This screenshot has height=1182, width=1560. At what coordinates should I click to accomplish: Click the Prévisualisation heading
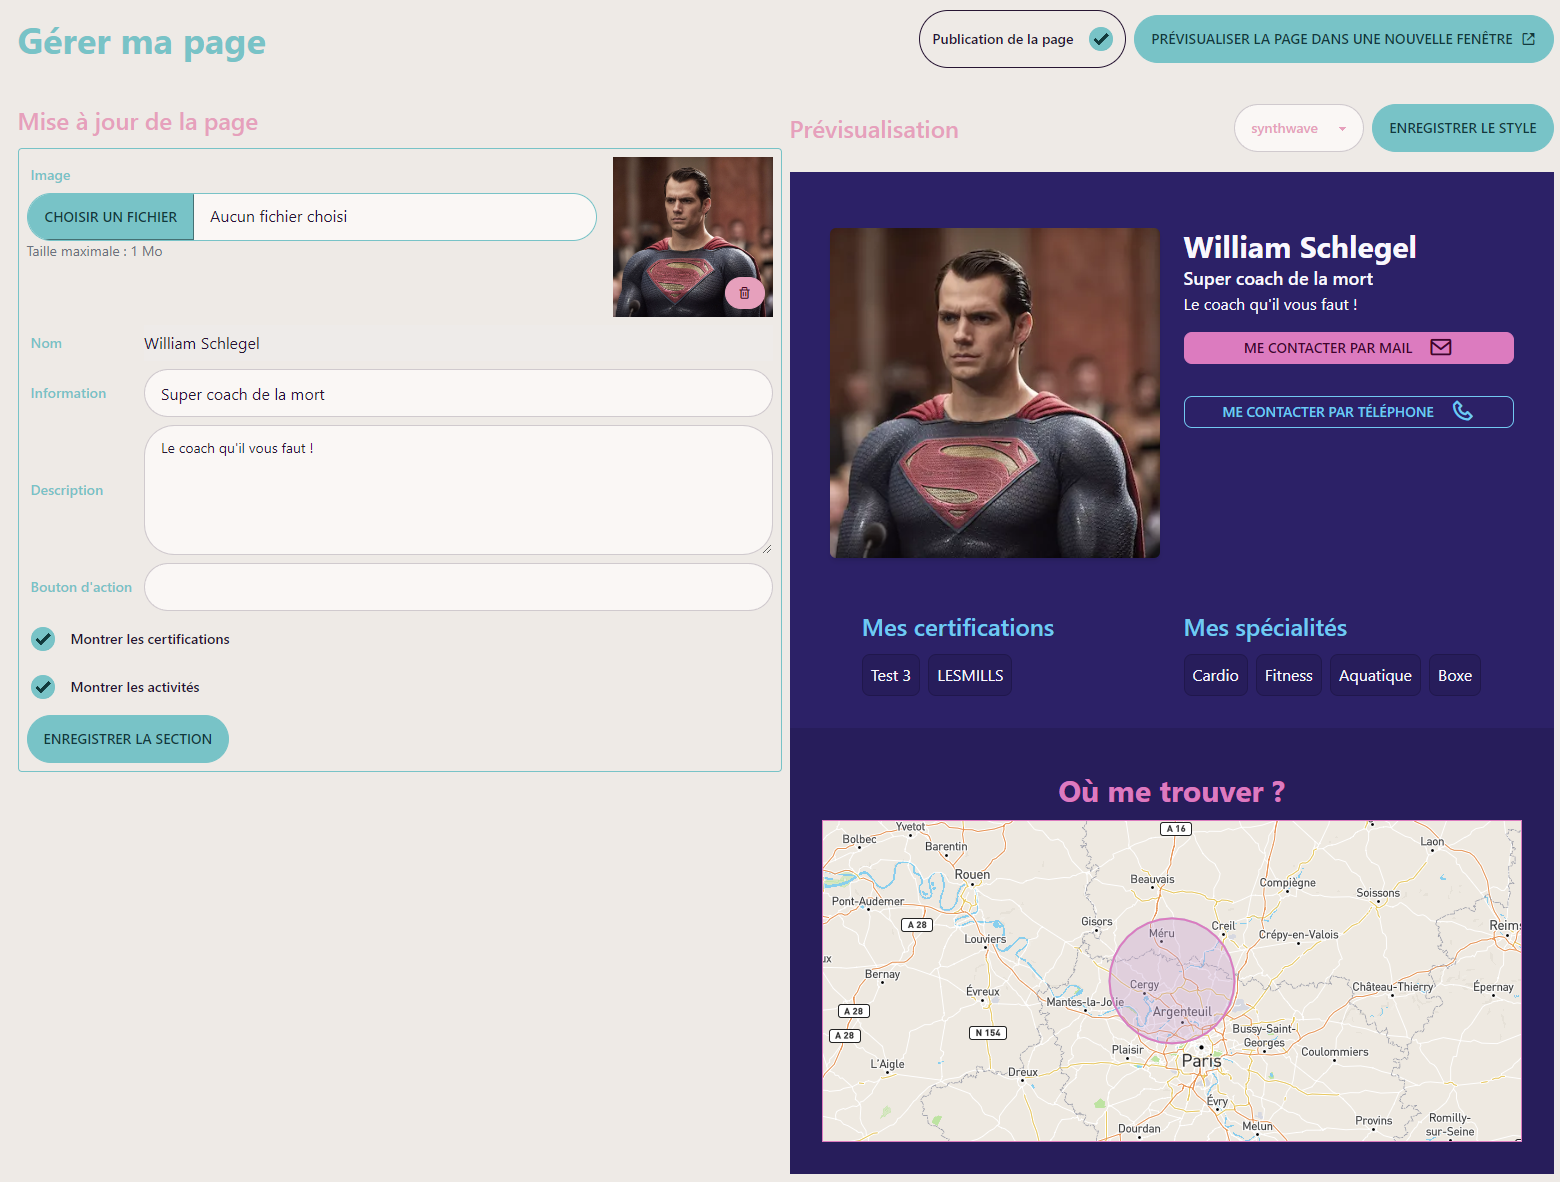(x=874, y=130)
